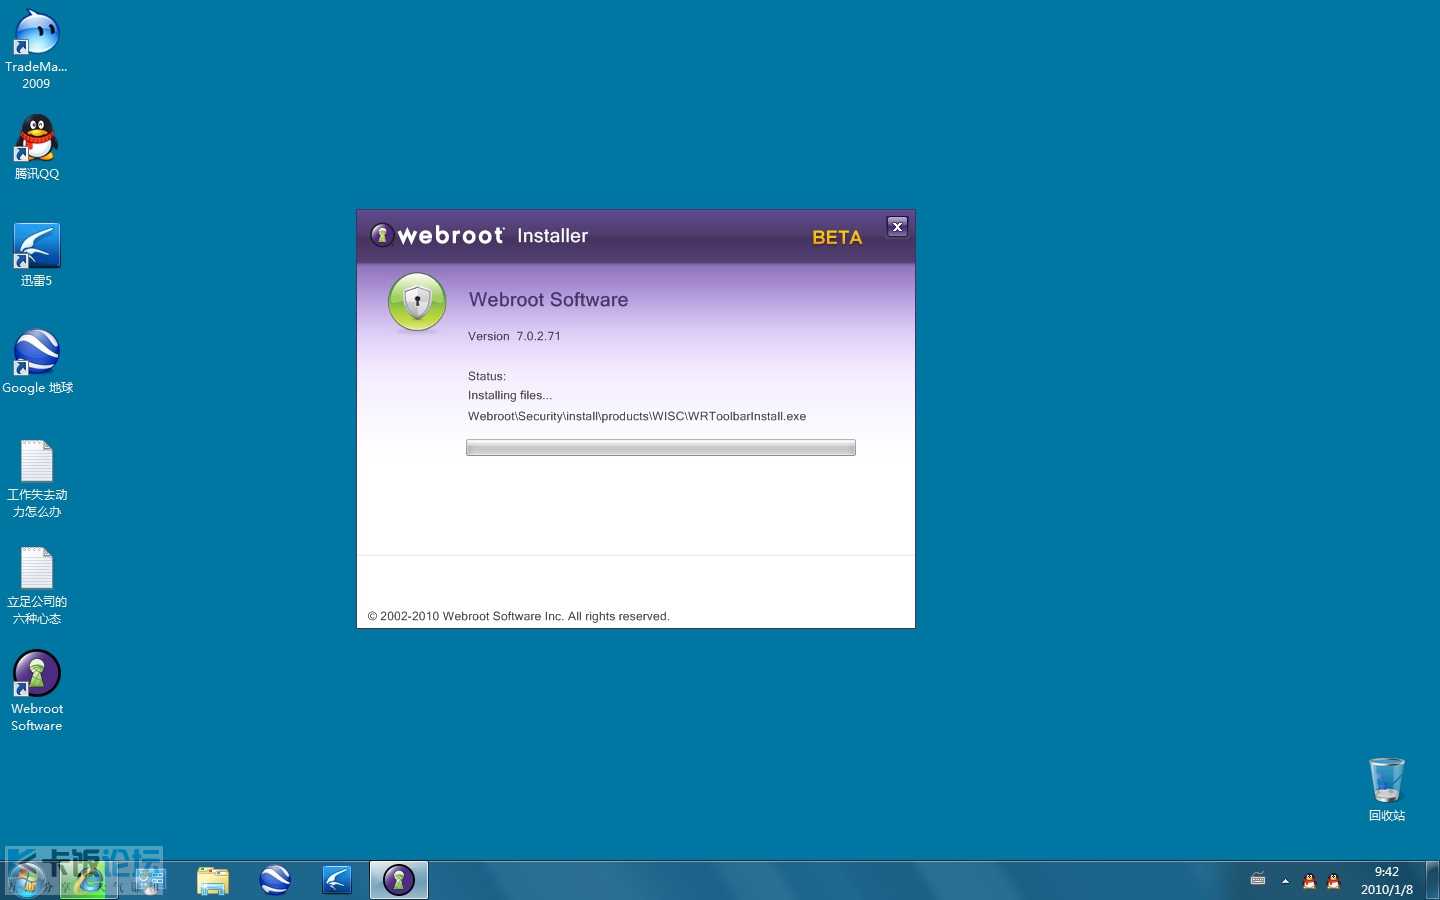
Task: Launch Internet Explorer from the taskbar
Action: coord(89,880)
